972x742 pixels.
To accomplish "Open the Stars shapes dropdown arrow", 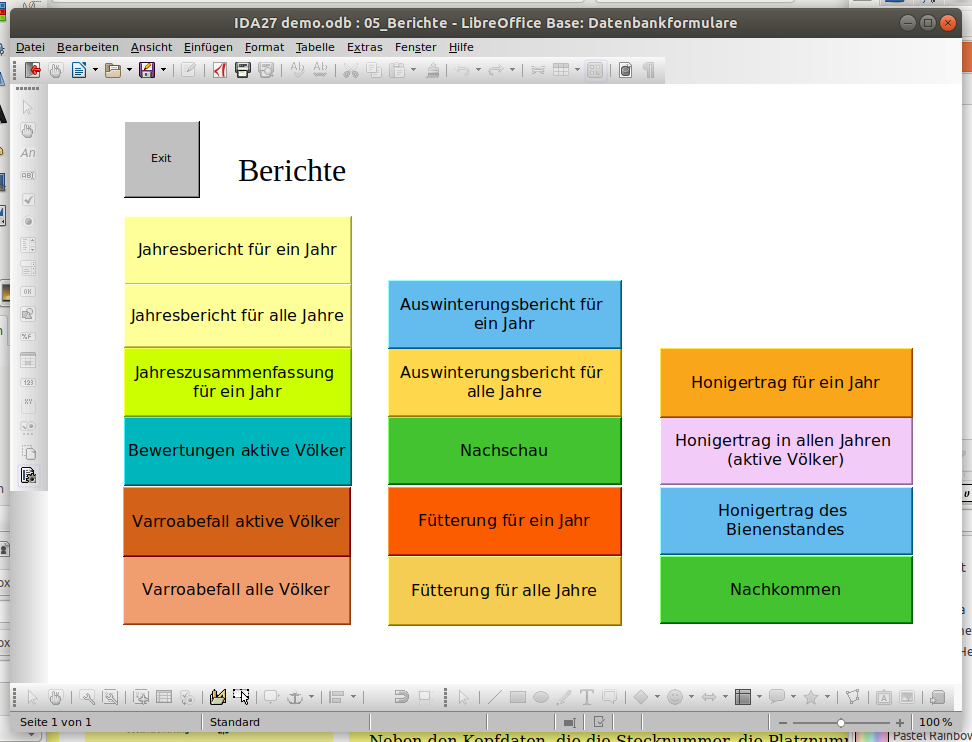I will point(827,697).
